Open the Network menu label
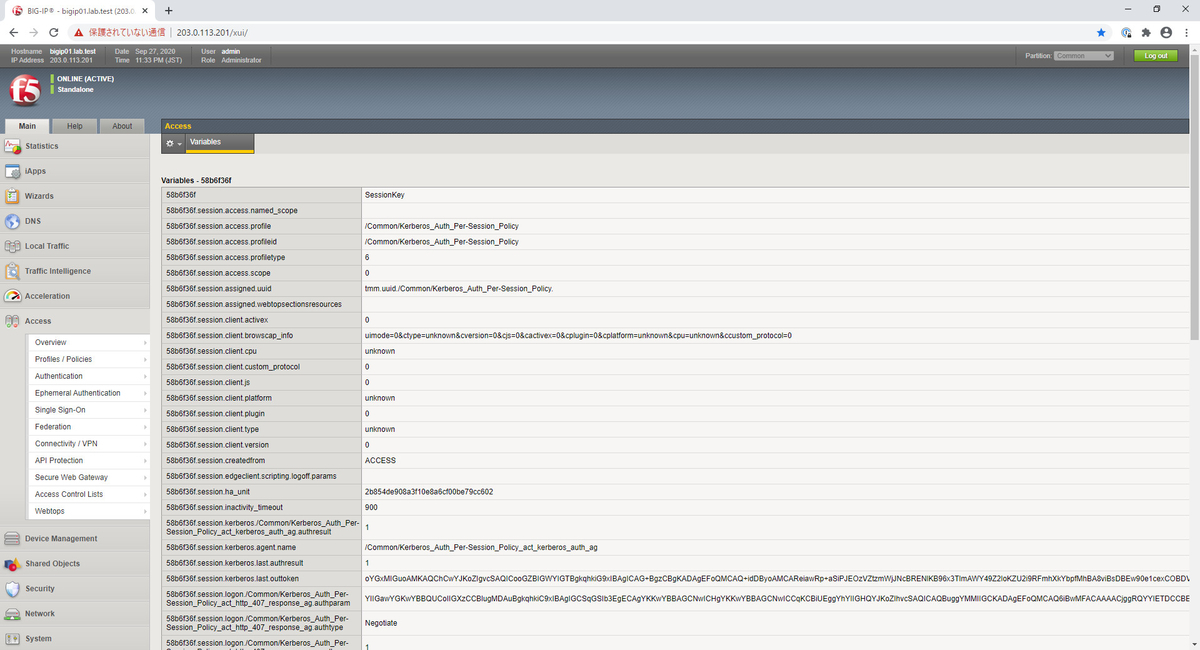Image resolution: width=1200 pixels, height=650 pixels. [x=40, y=613]
